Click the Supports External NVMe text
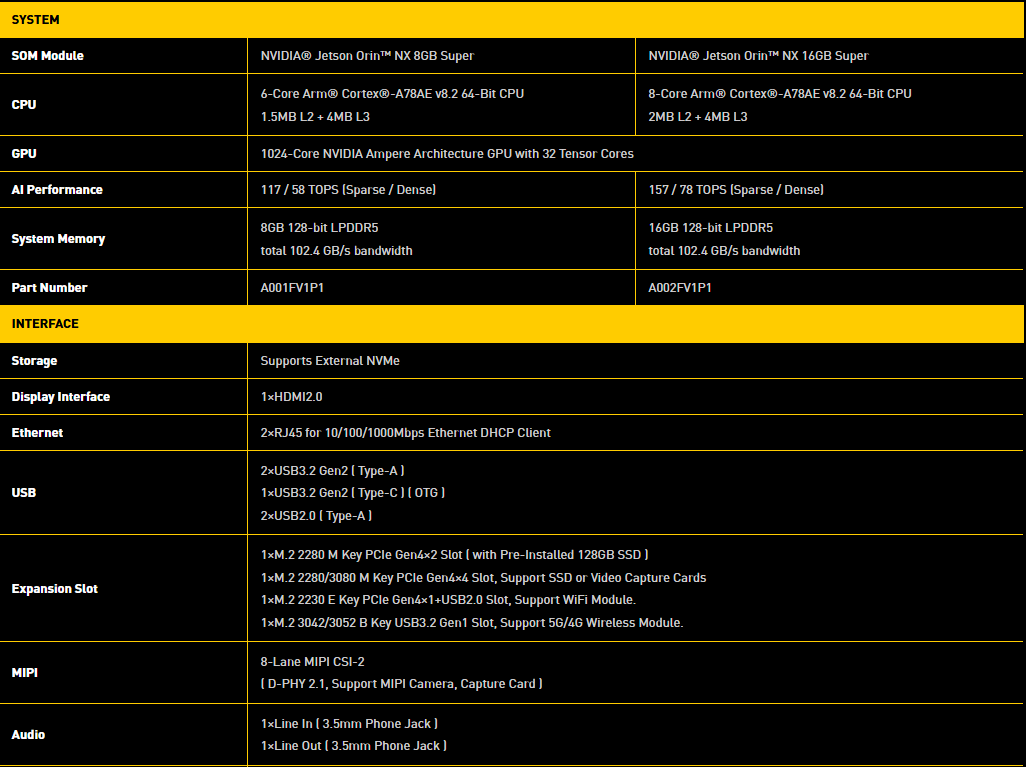Image resolution: width=1026 pixels, height=767 pixels. click(330, 361)
